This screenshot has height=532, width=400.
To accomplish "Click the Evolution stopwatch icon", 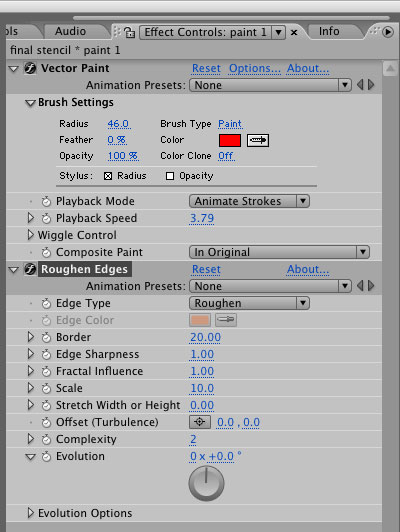I will 46,456.
